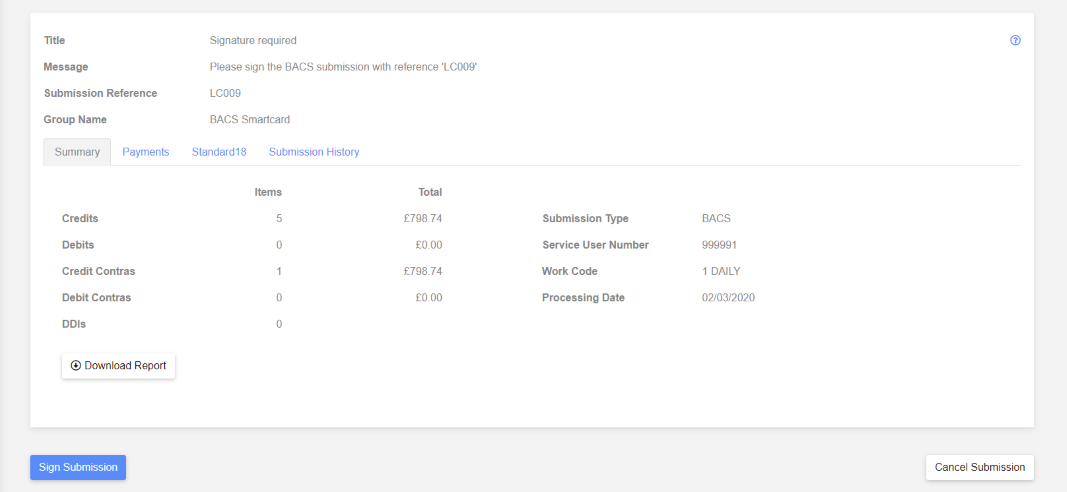1067x492 pixels.
Task: Click the blue Sign Submission button
Action: [x=78, y=468]
